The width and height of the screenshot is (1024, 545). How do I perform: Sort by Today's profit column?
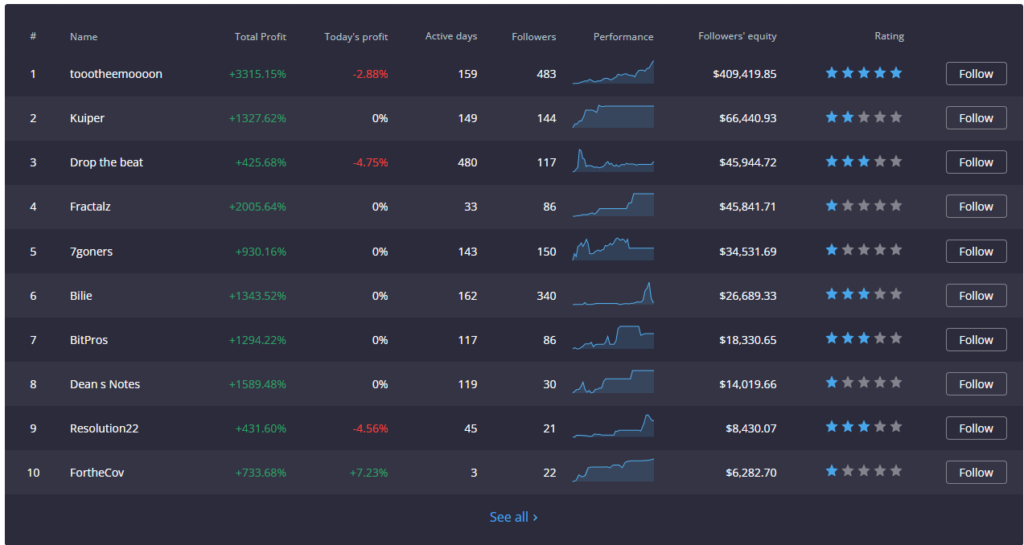point(356,37)
